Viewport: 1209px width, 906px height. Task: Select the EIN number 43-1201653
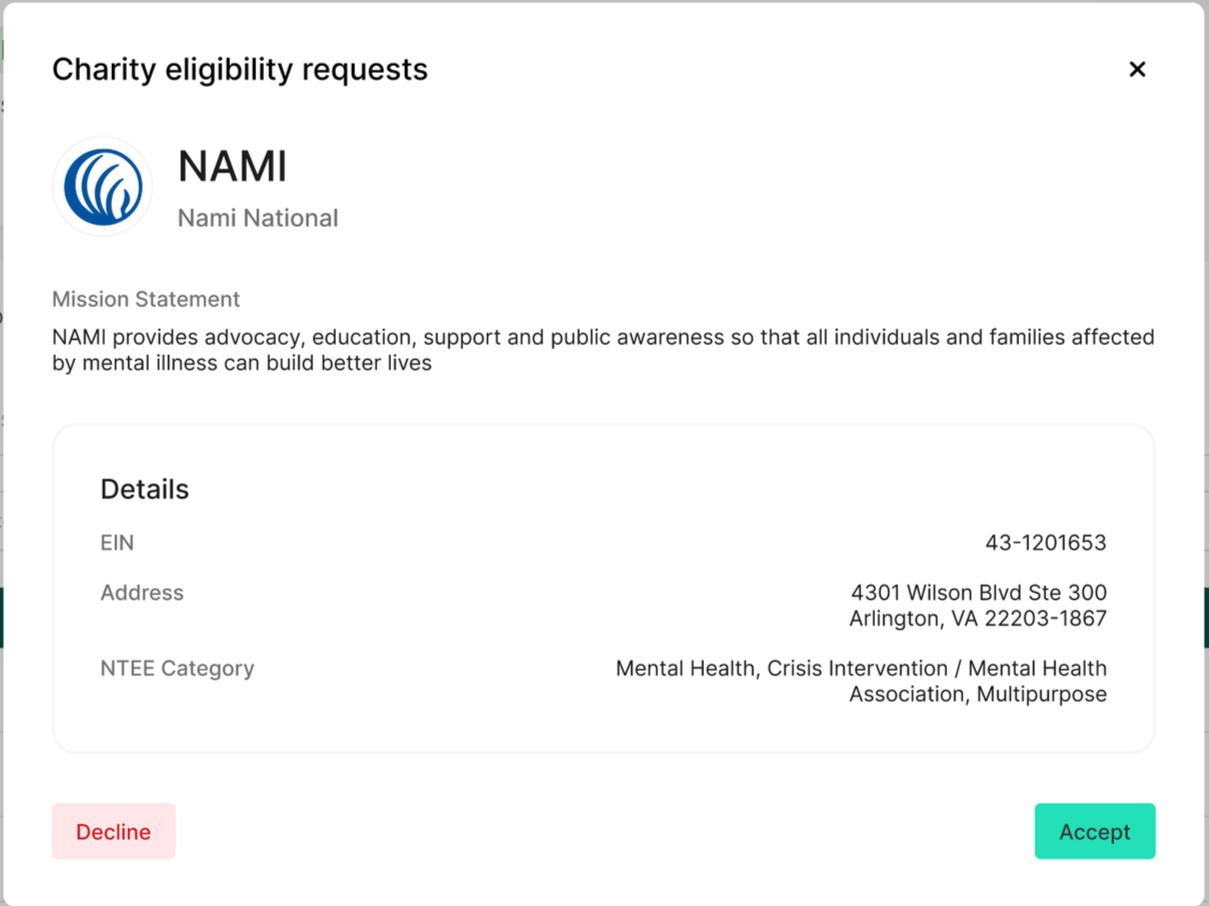tap(1045, 543)
